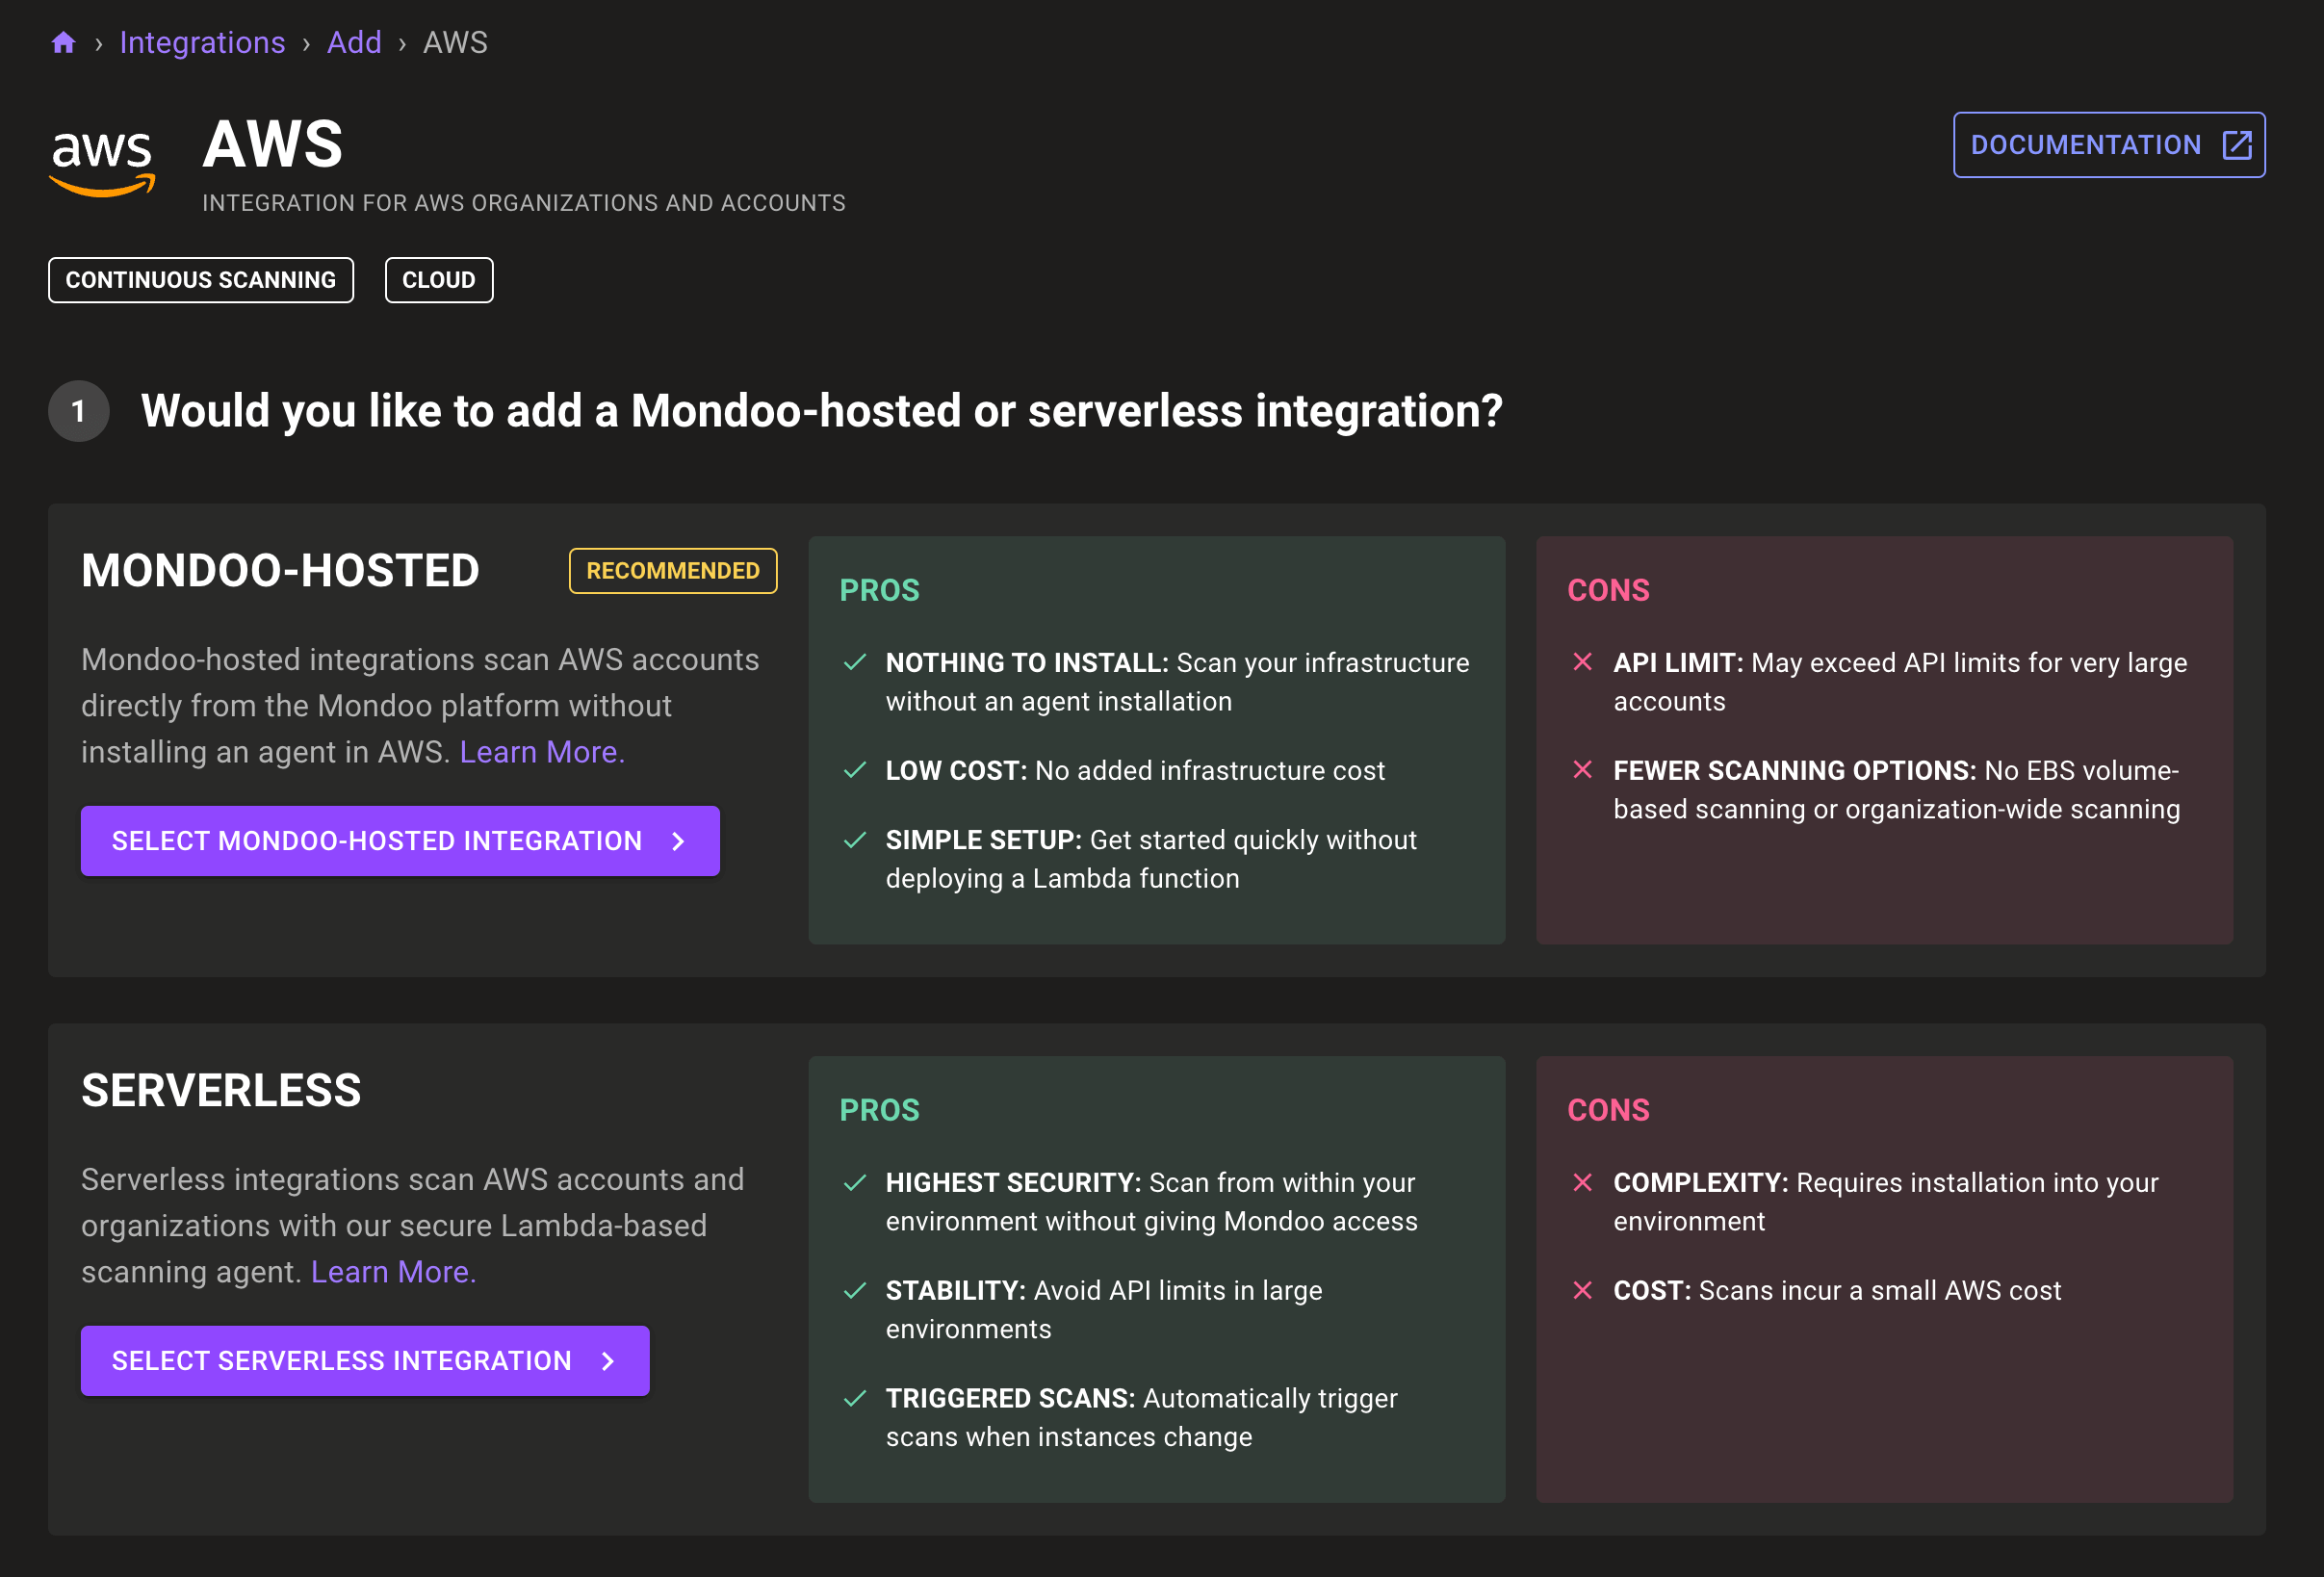Click the chevron arrow inside Select Mondoo-hosted button

[x=677, y=841]
